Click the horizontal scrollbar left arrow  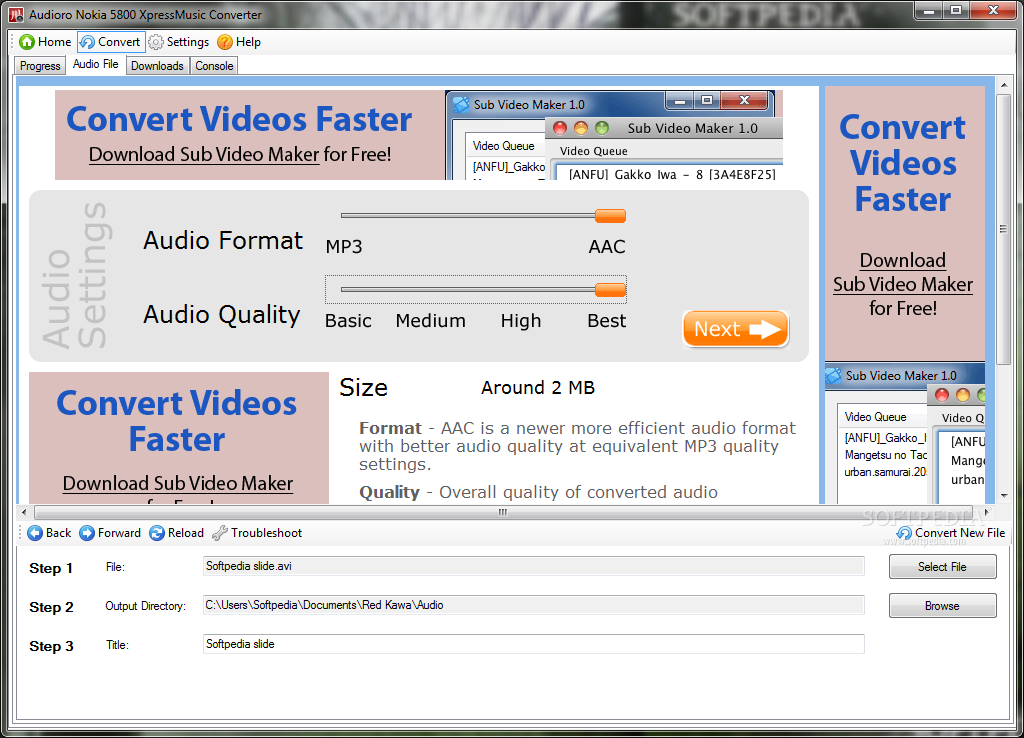(24, 512)
